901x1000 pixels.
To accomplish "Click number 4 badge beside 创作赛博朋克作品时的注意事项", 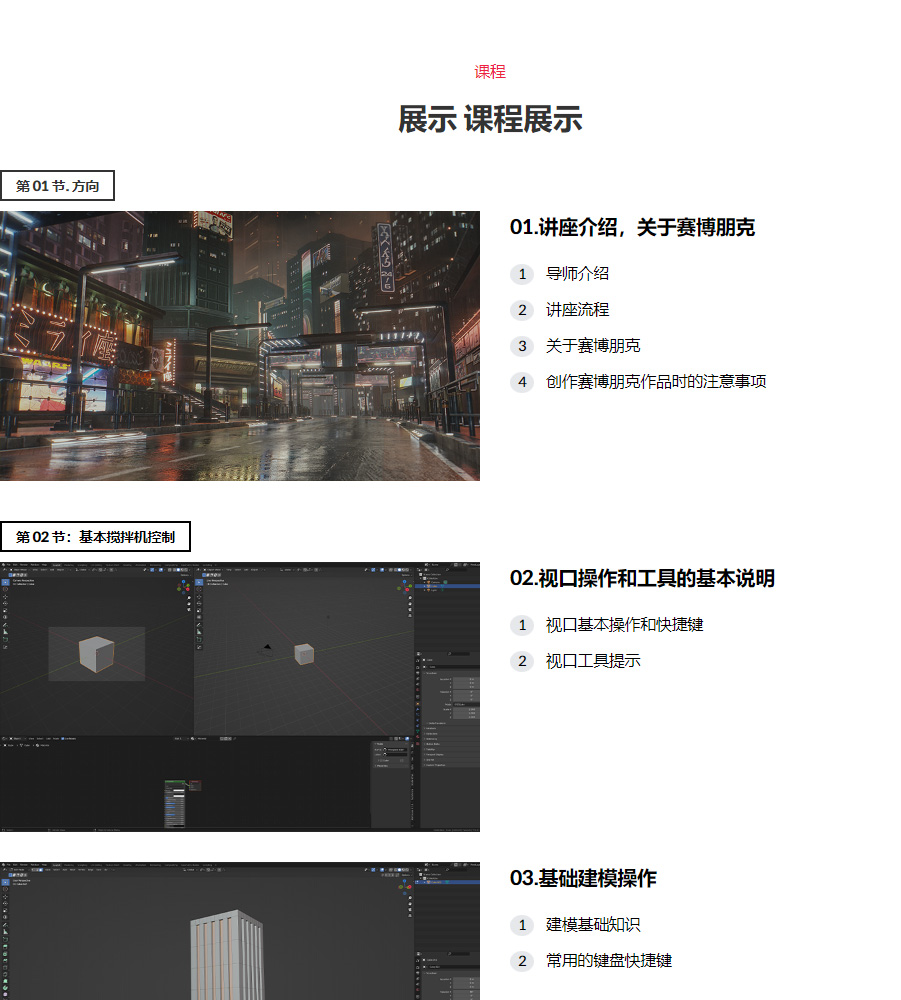I will pos(522,382).
